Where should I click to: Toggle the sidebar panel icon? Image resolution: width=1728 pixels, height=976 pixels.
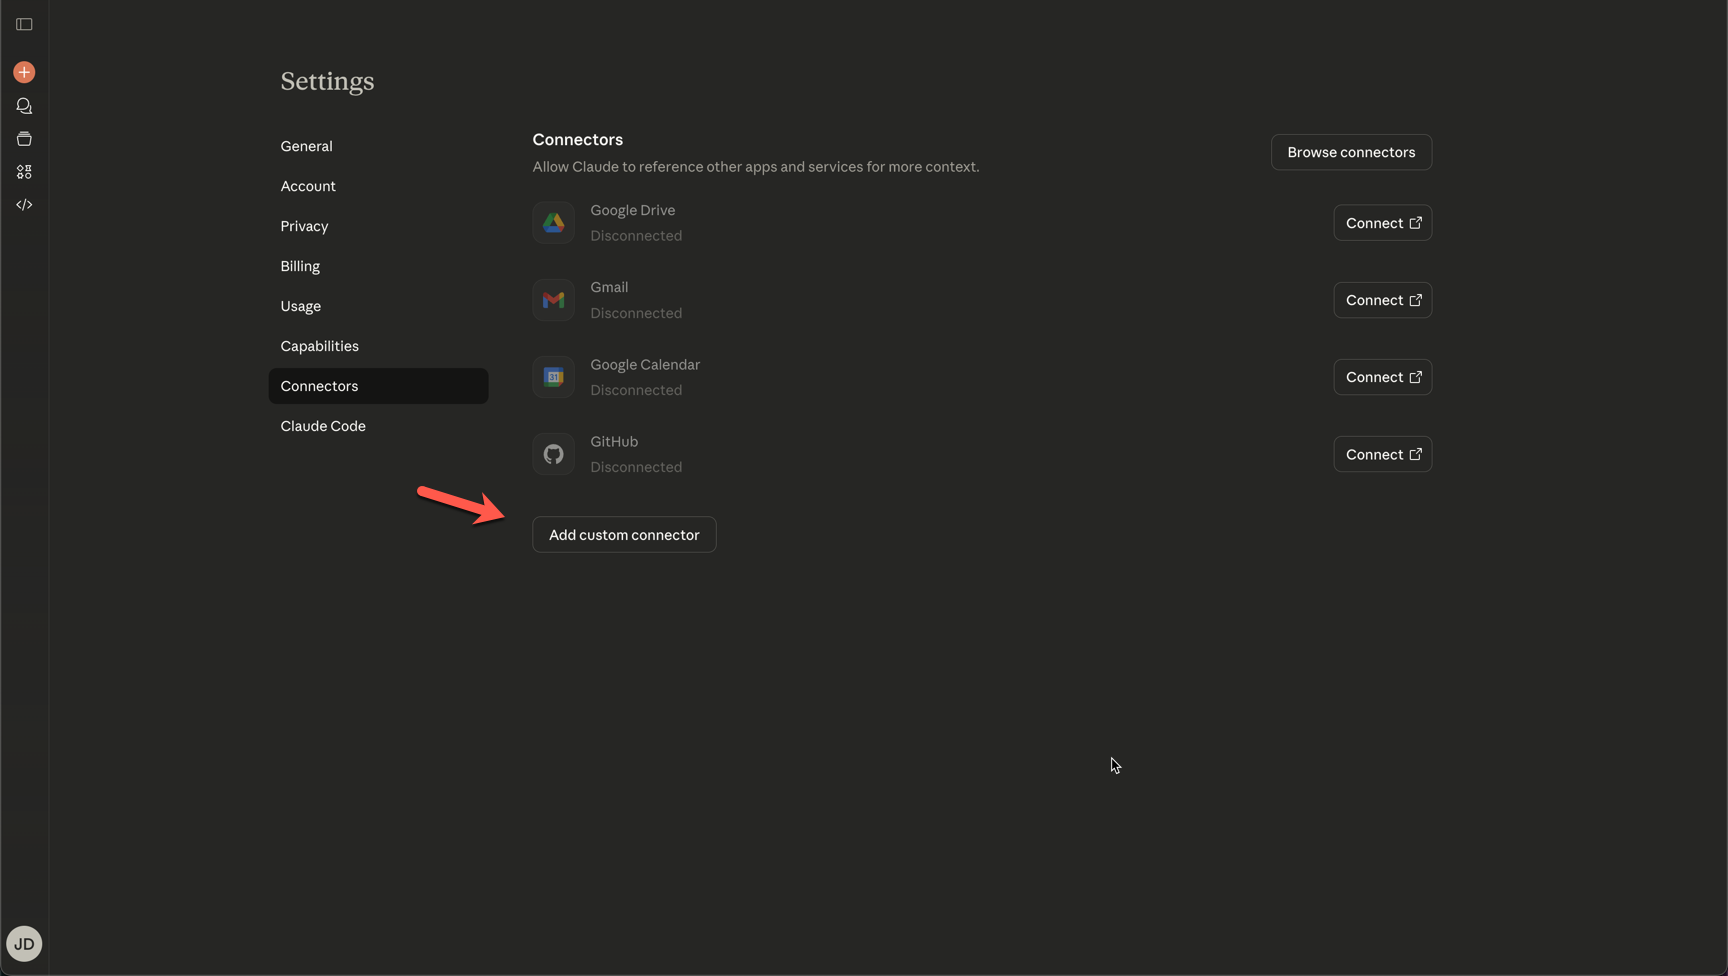point(24,24)
